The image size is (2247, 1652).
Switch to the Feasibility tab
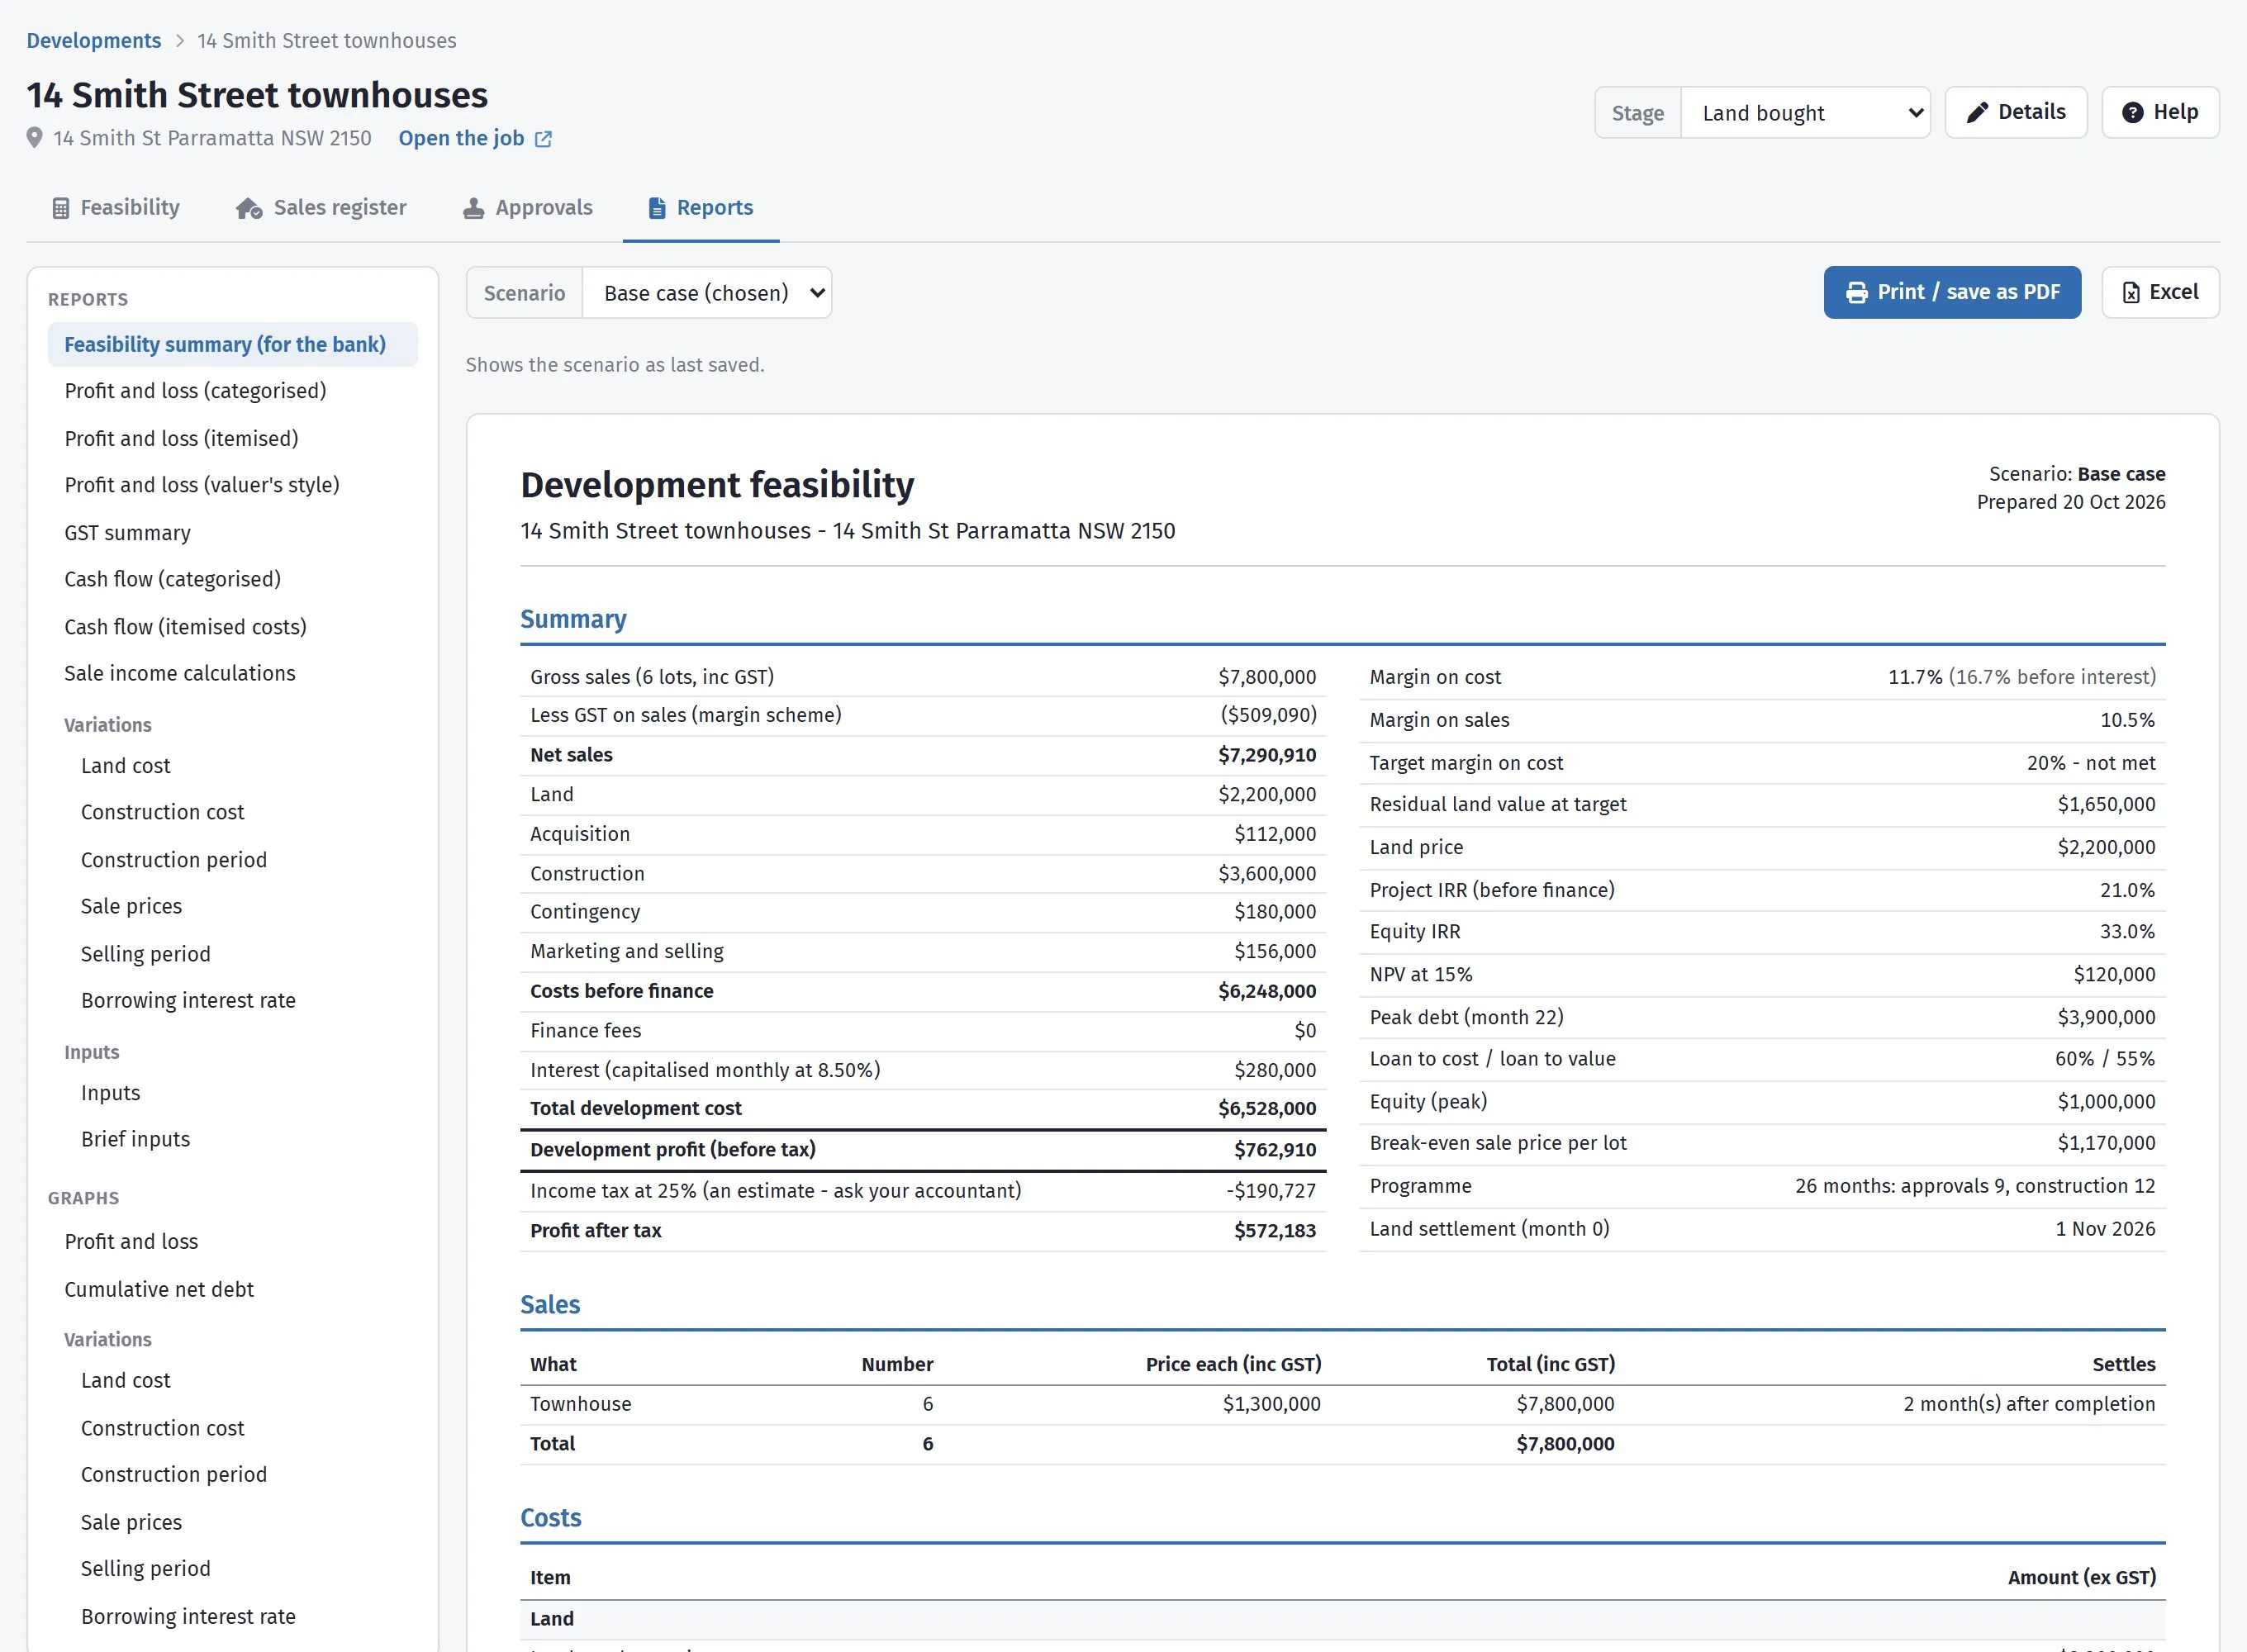point(116,208)
